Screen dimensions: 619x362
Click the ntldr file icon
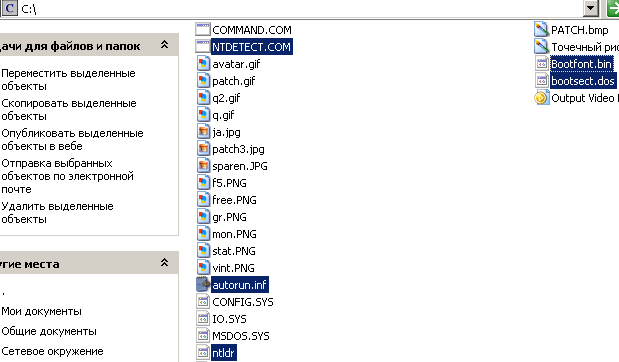[203, 353]
